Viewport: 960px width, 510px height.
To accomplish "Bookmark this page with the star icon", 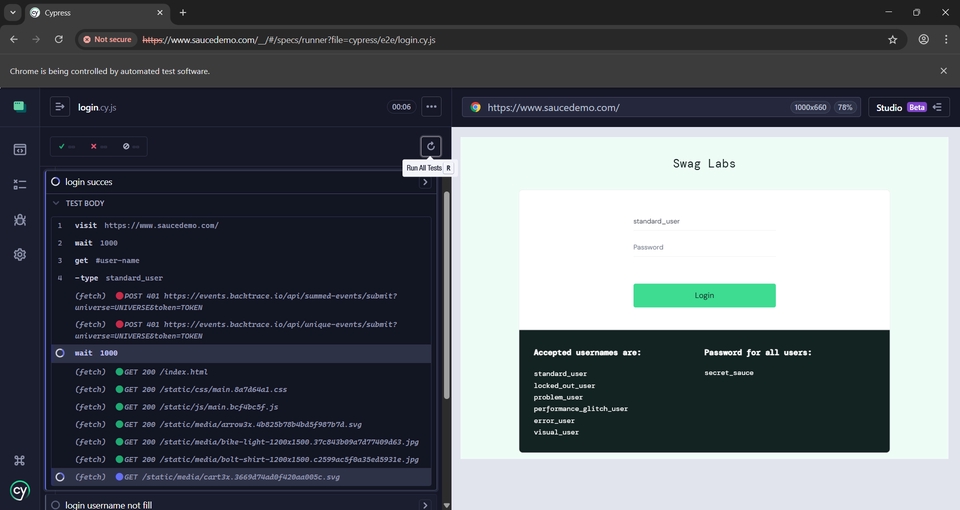I will [892, 40].
